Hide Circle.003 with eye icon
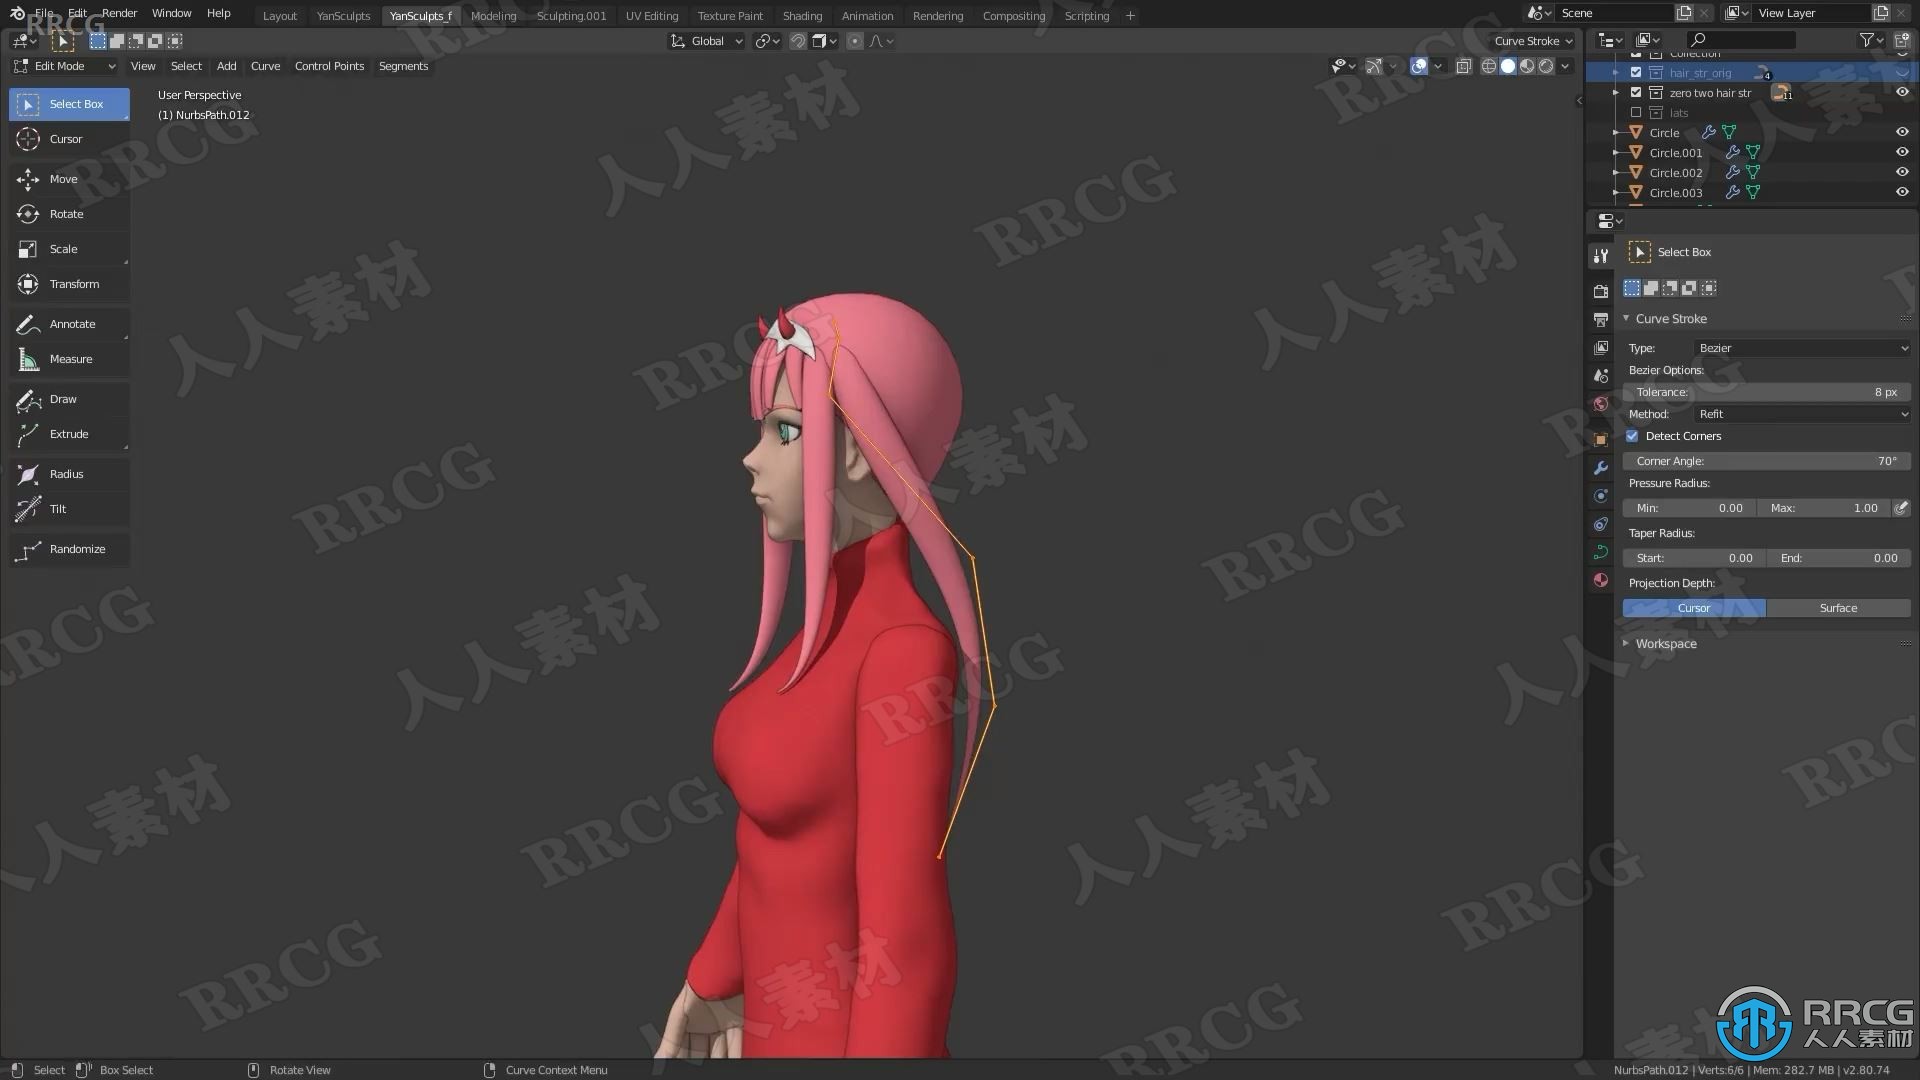Image resolution: width=1920 pixels, height=1080 pixels. click(1902, 192)
